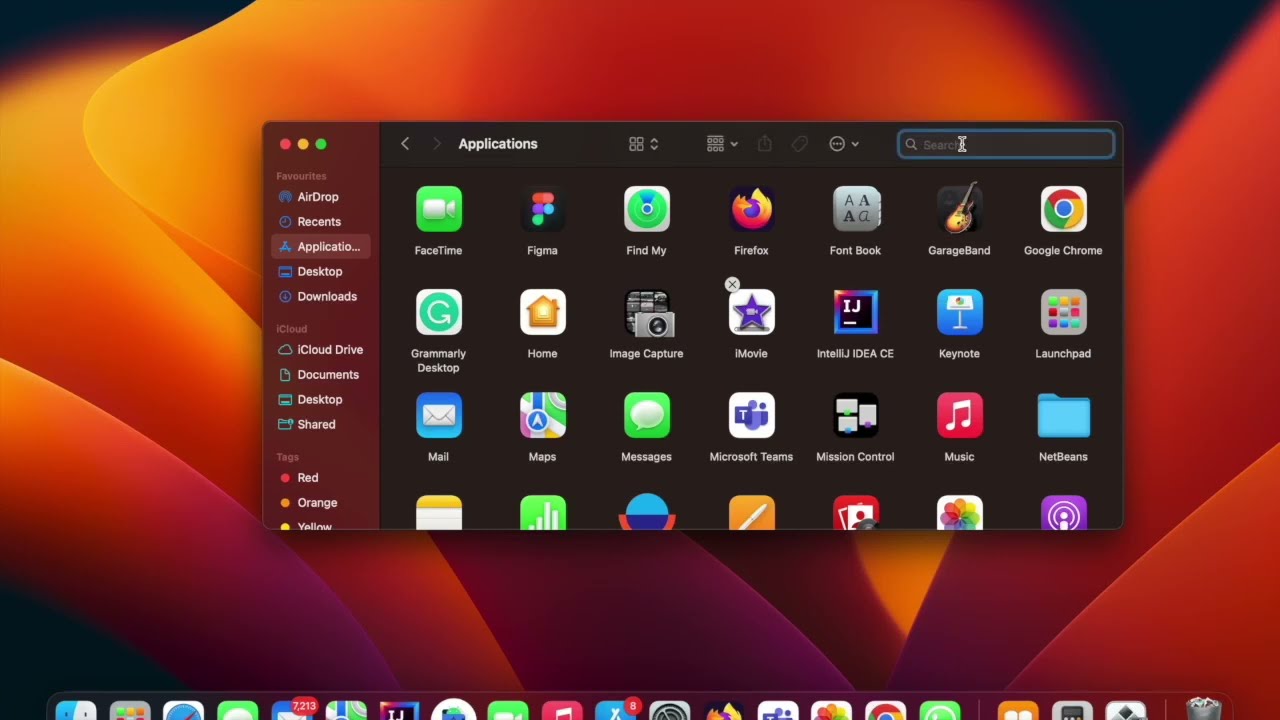
Task: Open the Shared sidebar item
Action: [x=320, y=425]
